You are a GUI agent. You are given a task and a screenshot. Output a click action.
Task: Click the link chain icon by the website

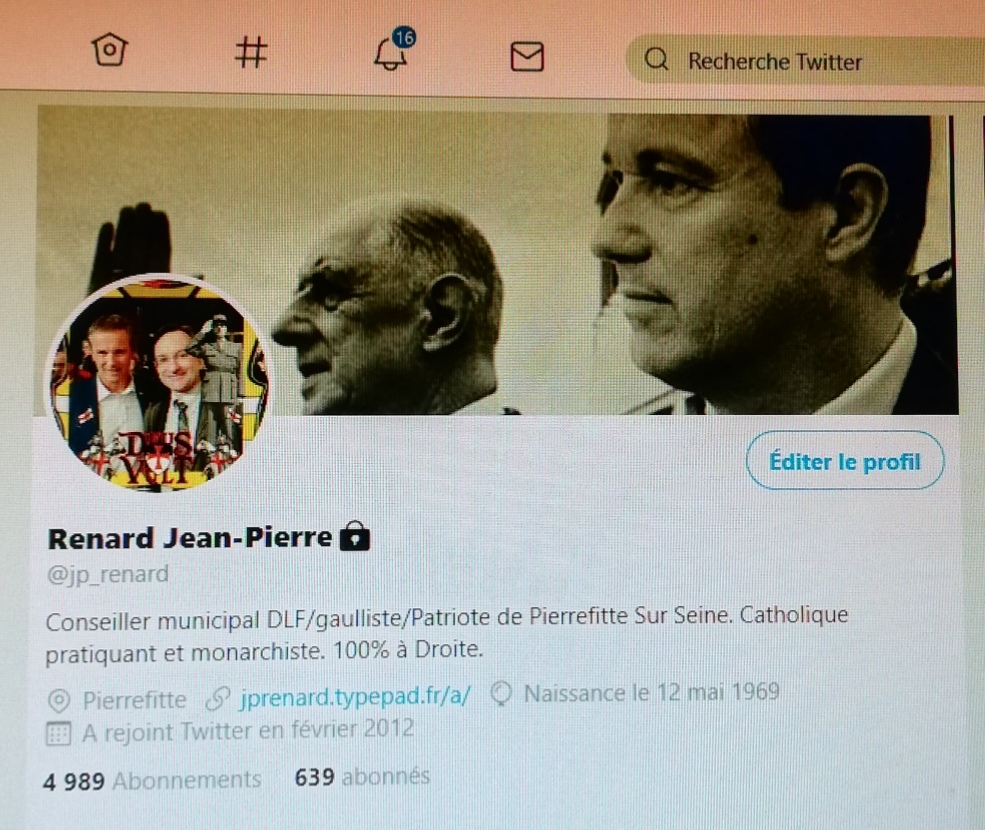(x=218, y=699)
